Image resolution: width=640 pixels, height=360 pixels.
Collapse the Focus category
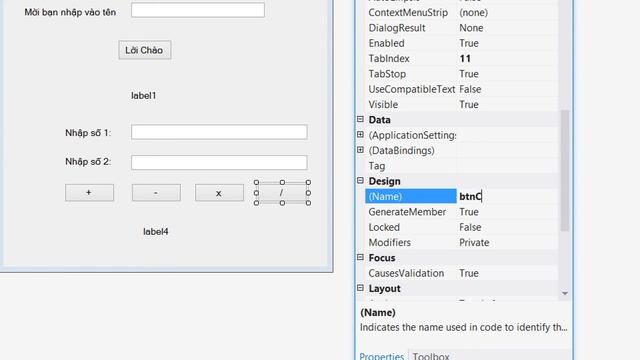pyautogui.click(x=360, y=257)
